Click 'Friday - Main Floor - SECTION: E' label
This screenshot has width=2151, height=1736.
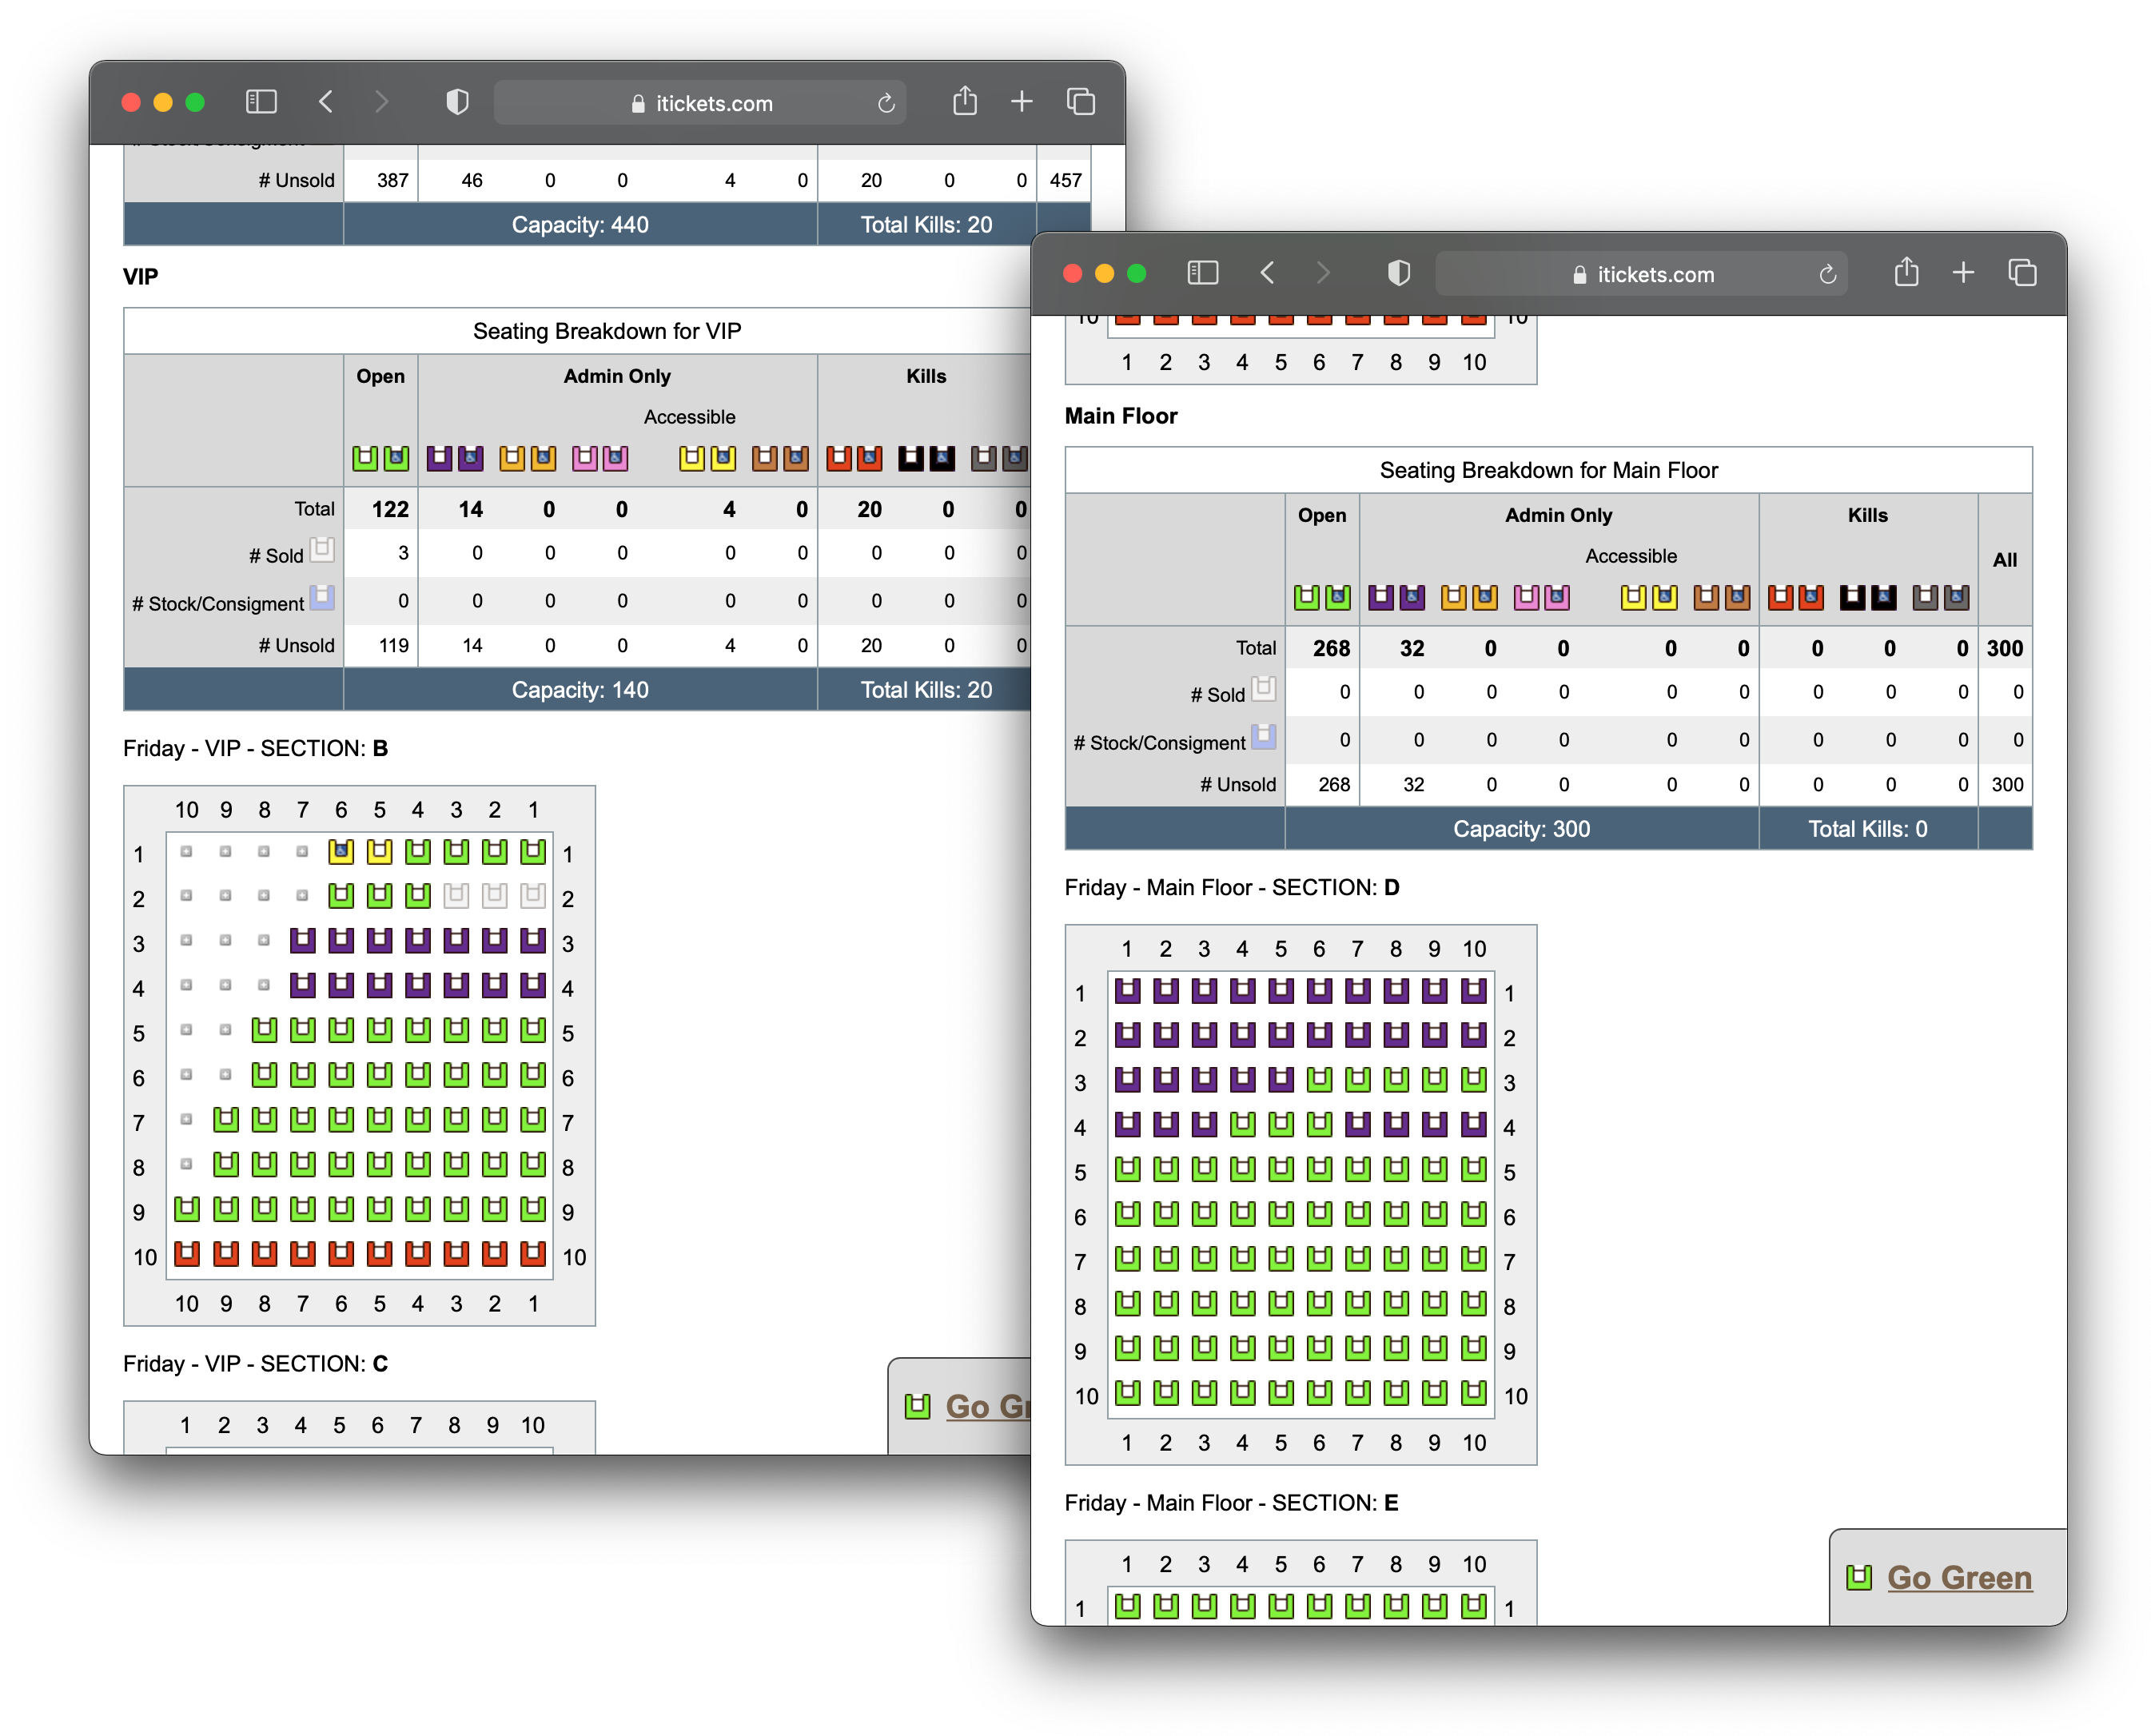[1231, 1502]
